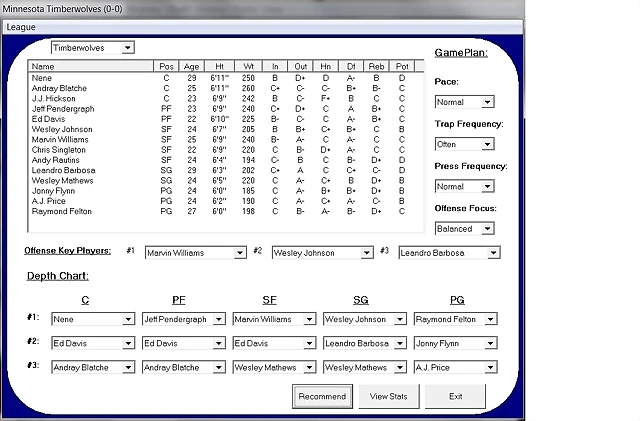Expand the Offense Focus Balanced dropdown
The image size is (640, 421).
tap(465, 229)
